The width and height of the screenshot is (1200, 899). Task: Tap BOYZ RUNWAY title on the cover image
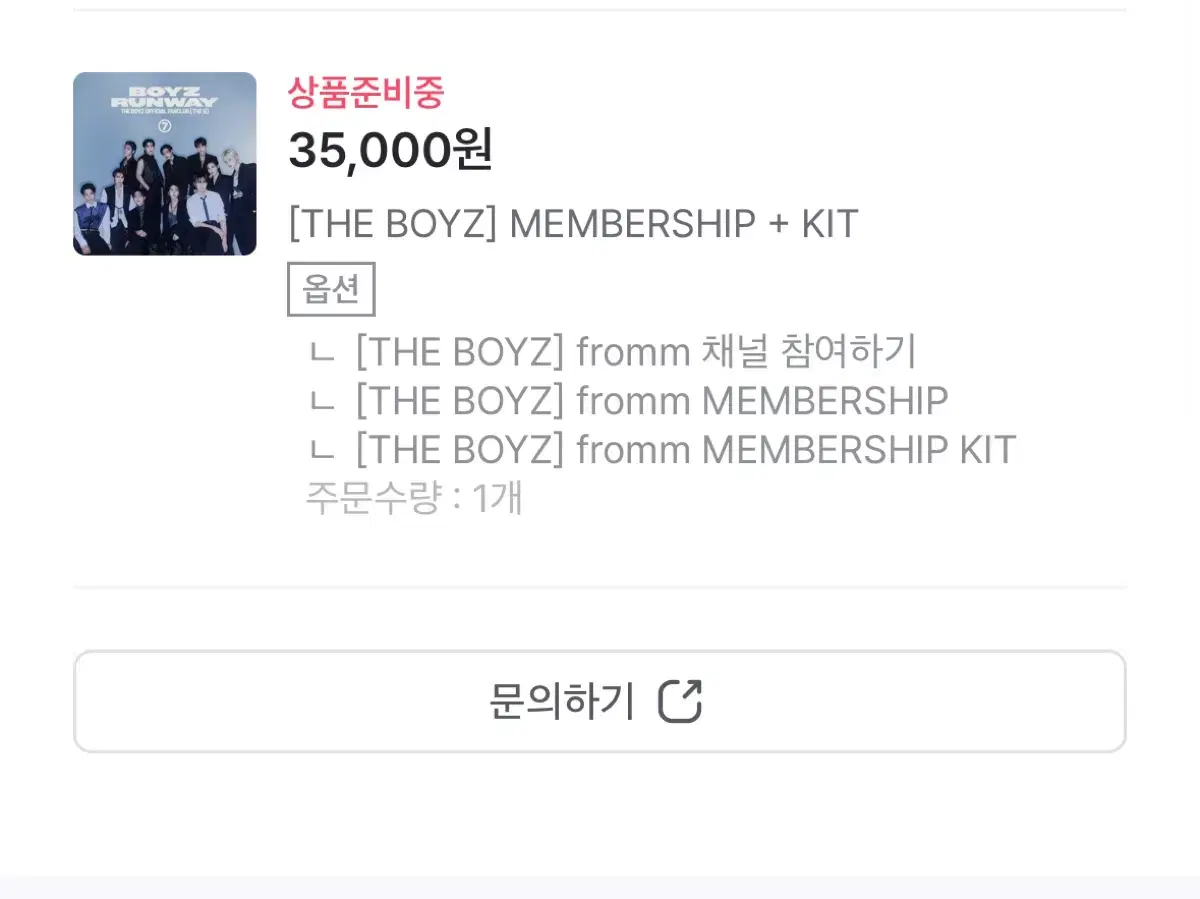(165, 95)
